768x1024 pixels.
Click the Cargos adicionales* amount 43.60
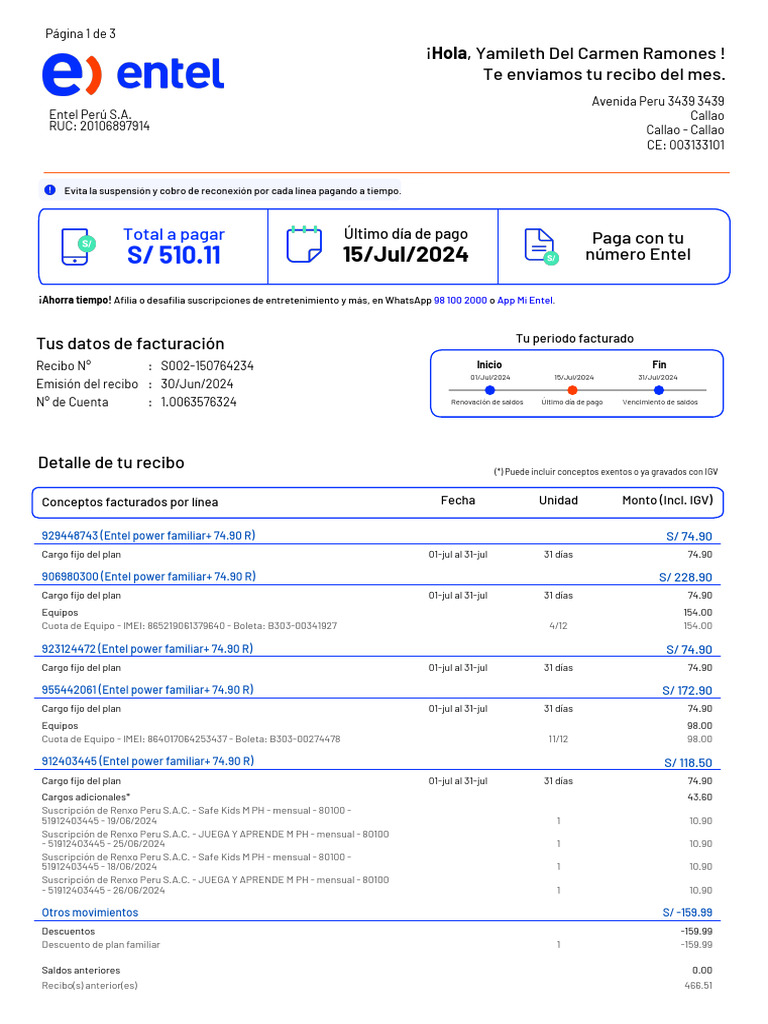[x=700, y=797]
